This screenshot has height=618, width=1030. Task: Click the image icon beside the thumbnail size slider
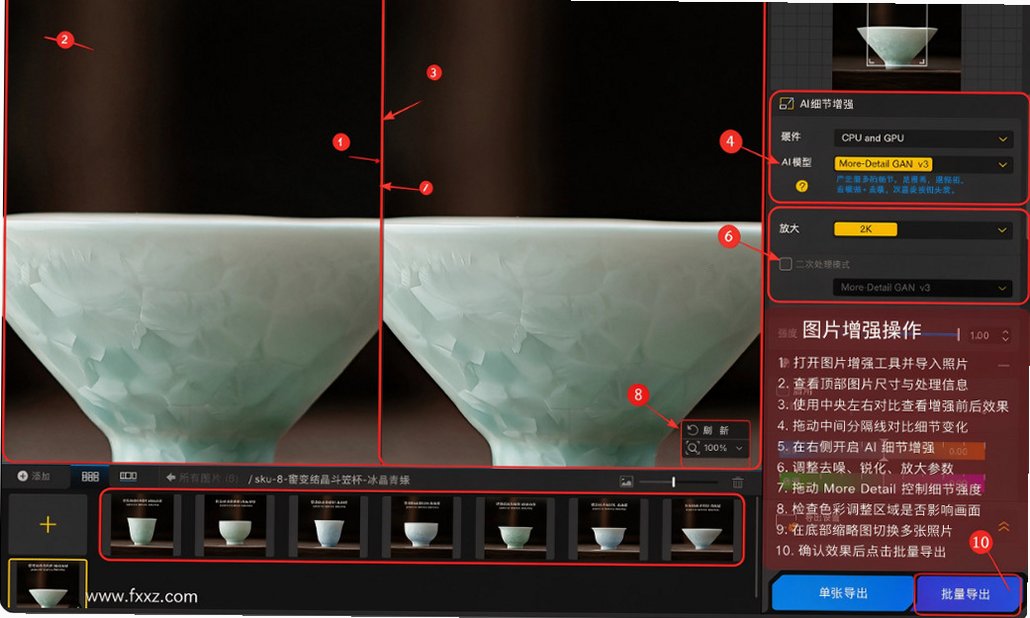point(626,482)
